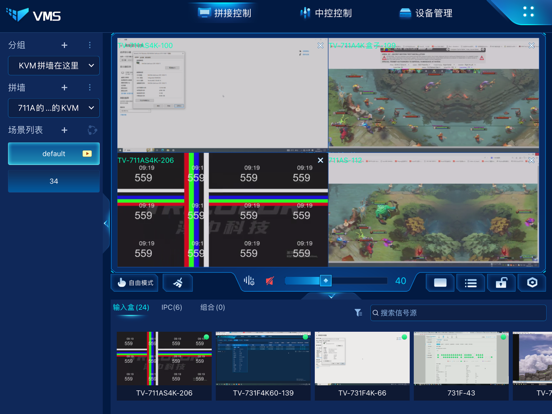Image resolution: width=552 pixels, height=414 pixels.
Task: Add a new group with 分组 plus
Action: pyautogui.click(x=64, y=45)
